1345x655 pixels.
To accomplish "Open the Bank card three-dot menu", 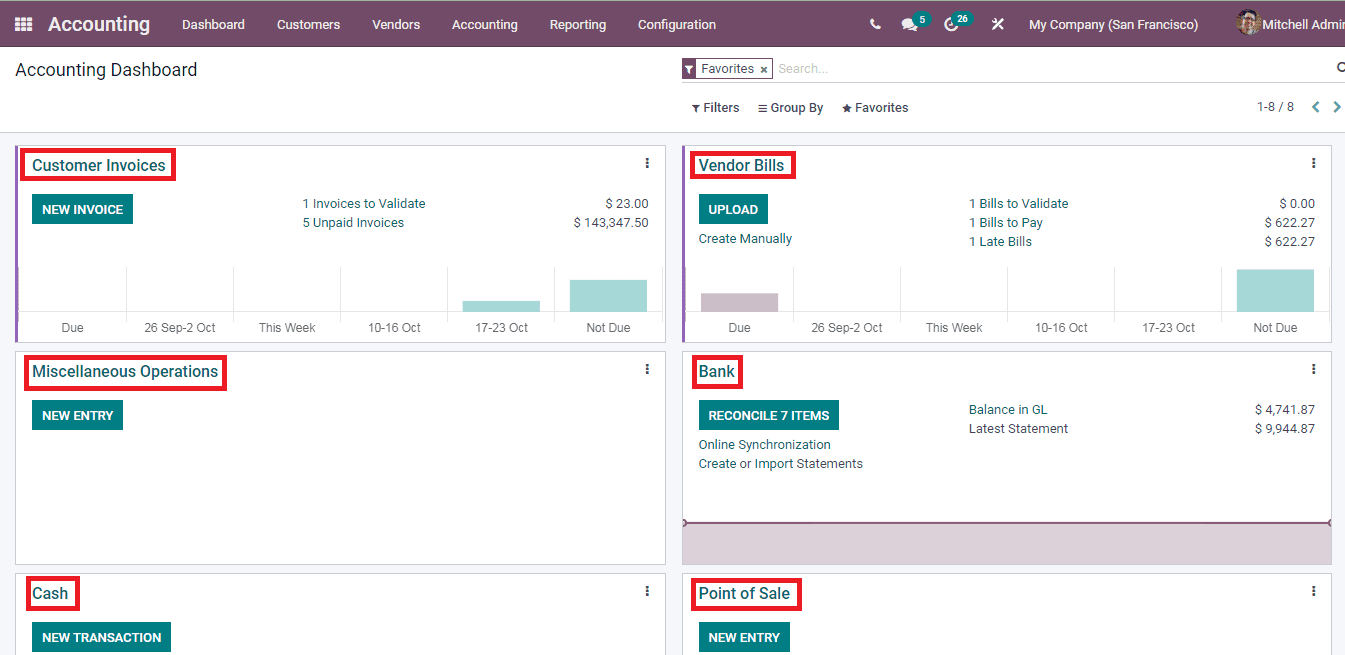I will tap(1313, 368).
